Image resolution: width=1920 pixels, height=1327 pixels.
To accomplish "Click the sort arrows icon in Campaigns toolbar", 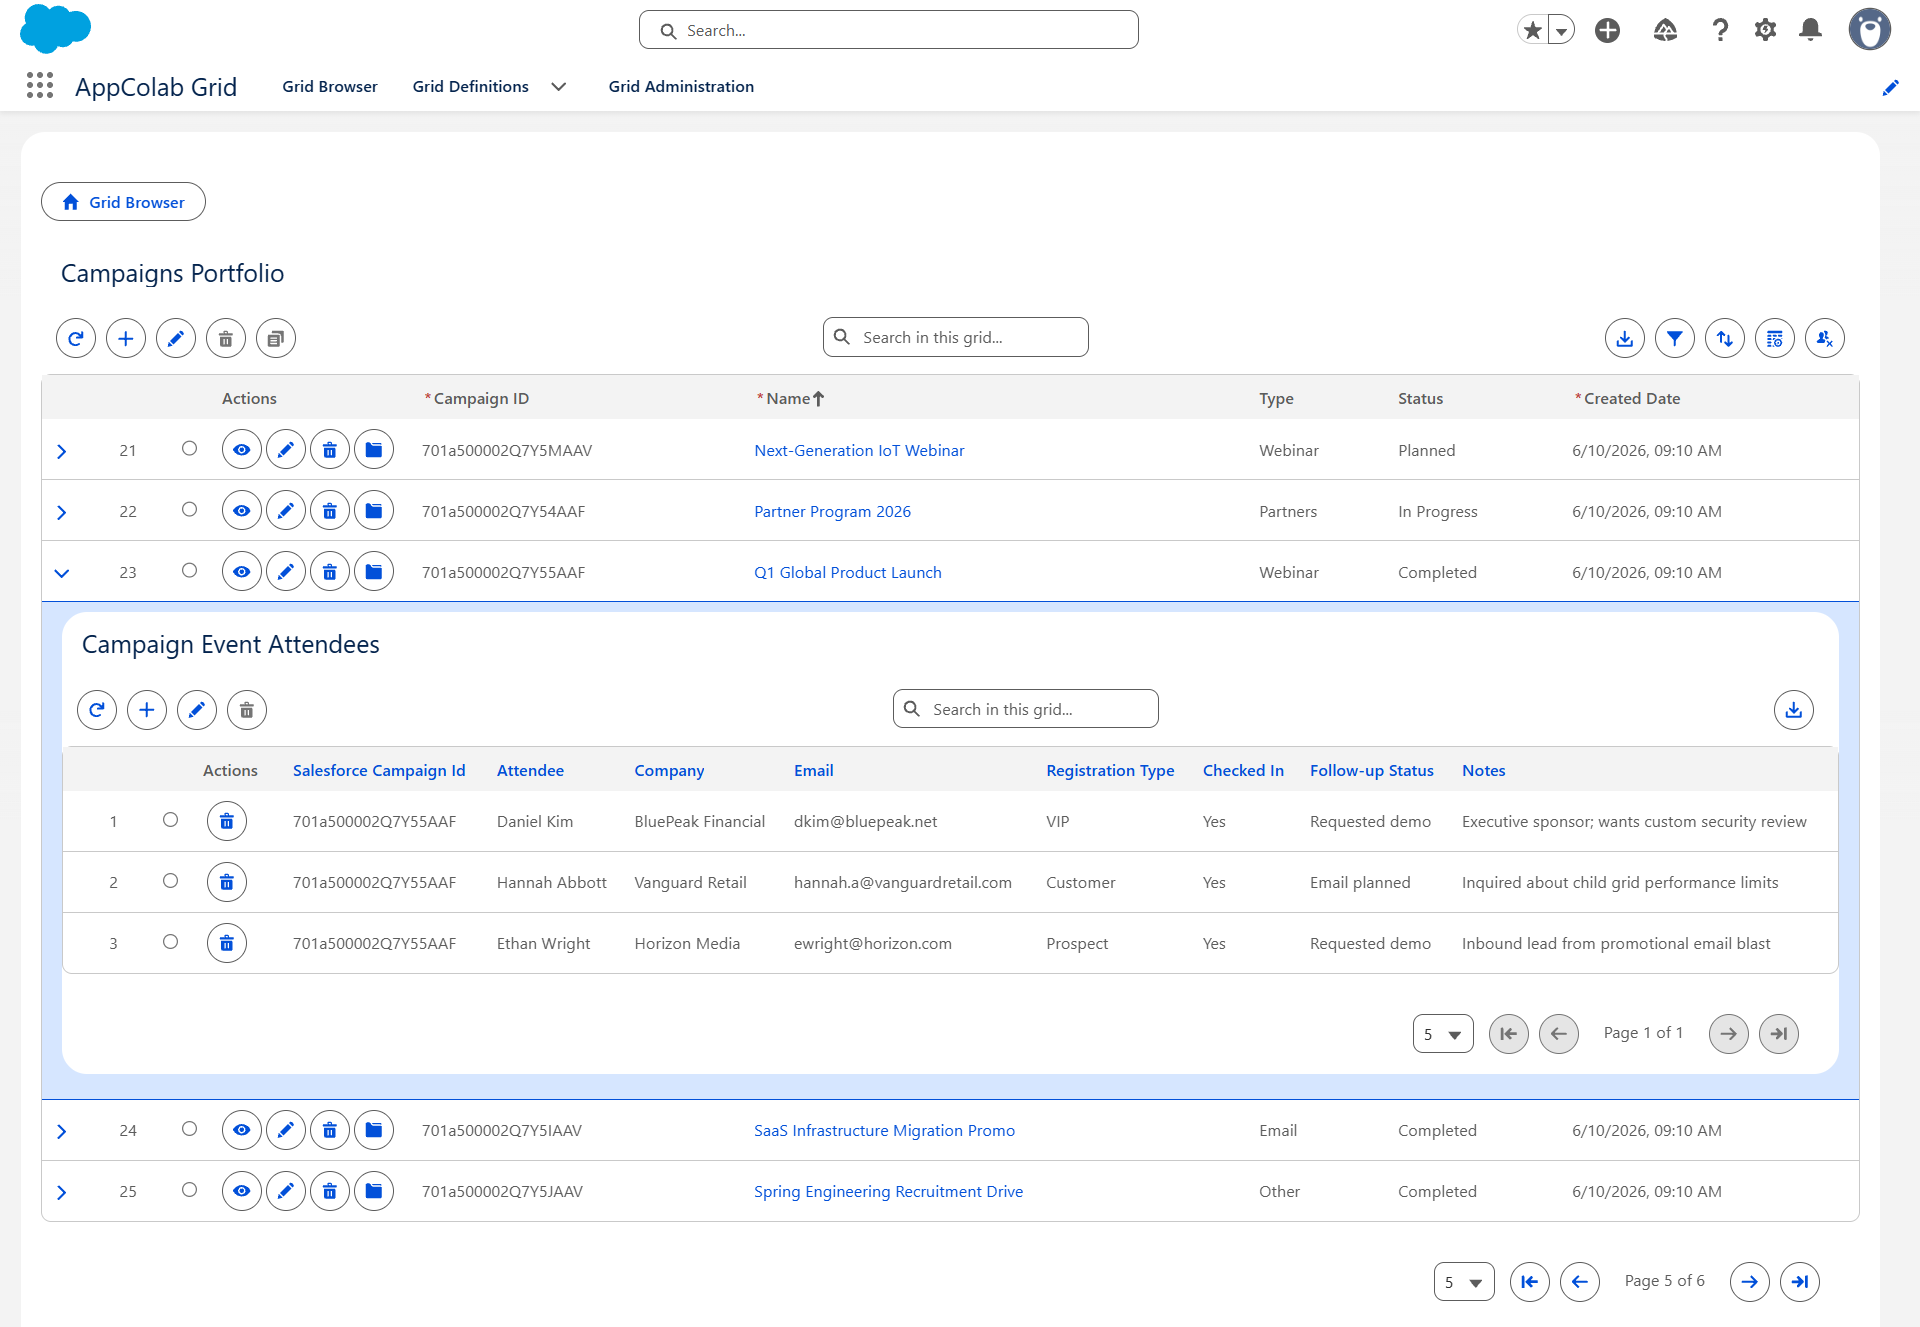I will [1725, 338].
